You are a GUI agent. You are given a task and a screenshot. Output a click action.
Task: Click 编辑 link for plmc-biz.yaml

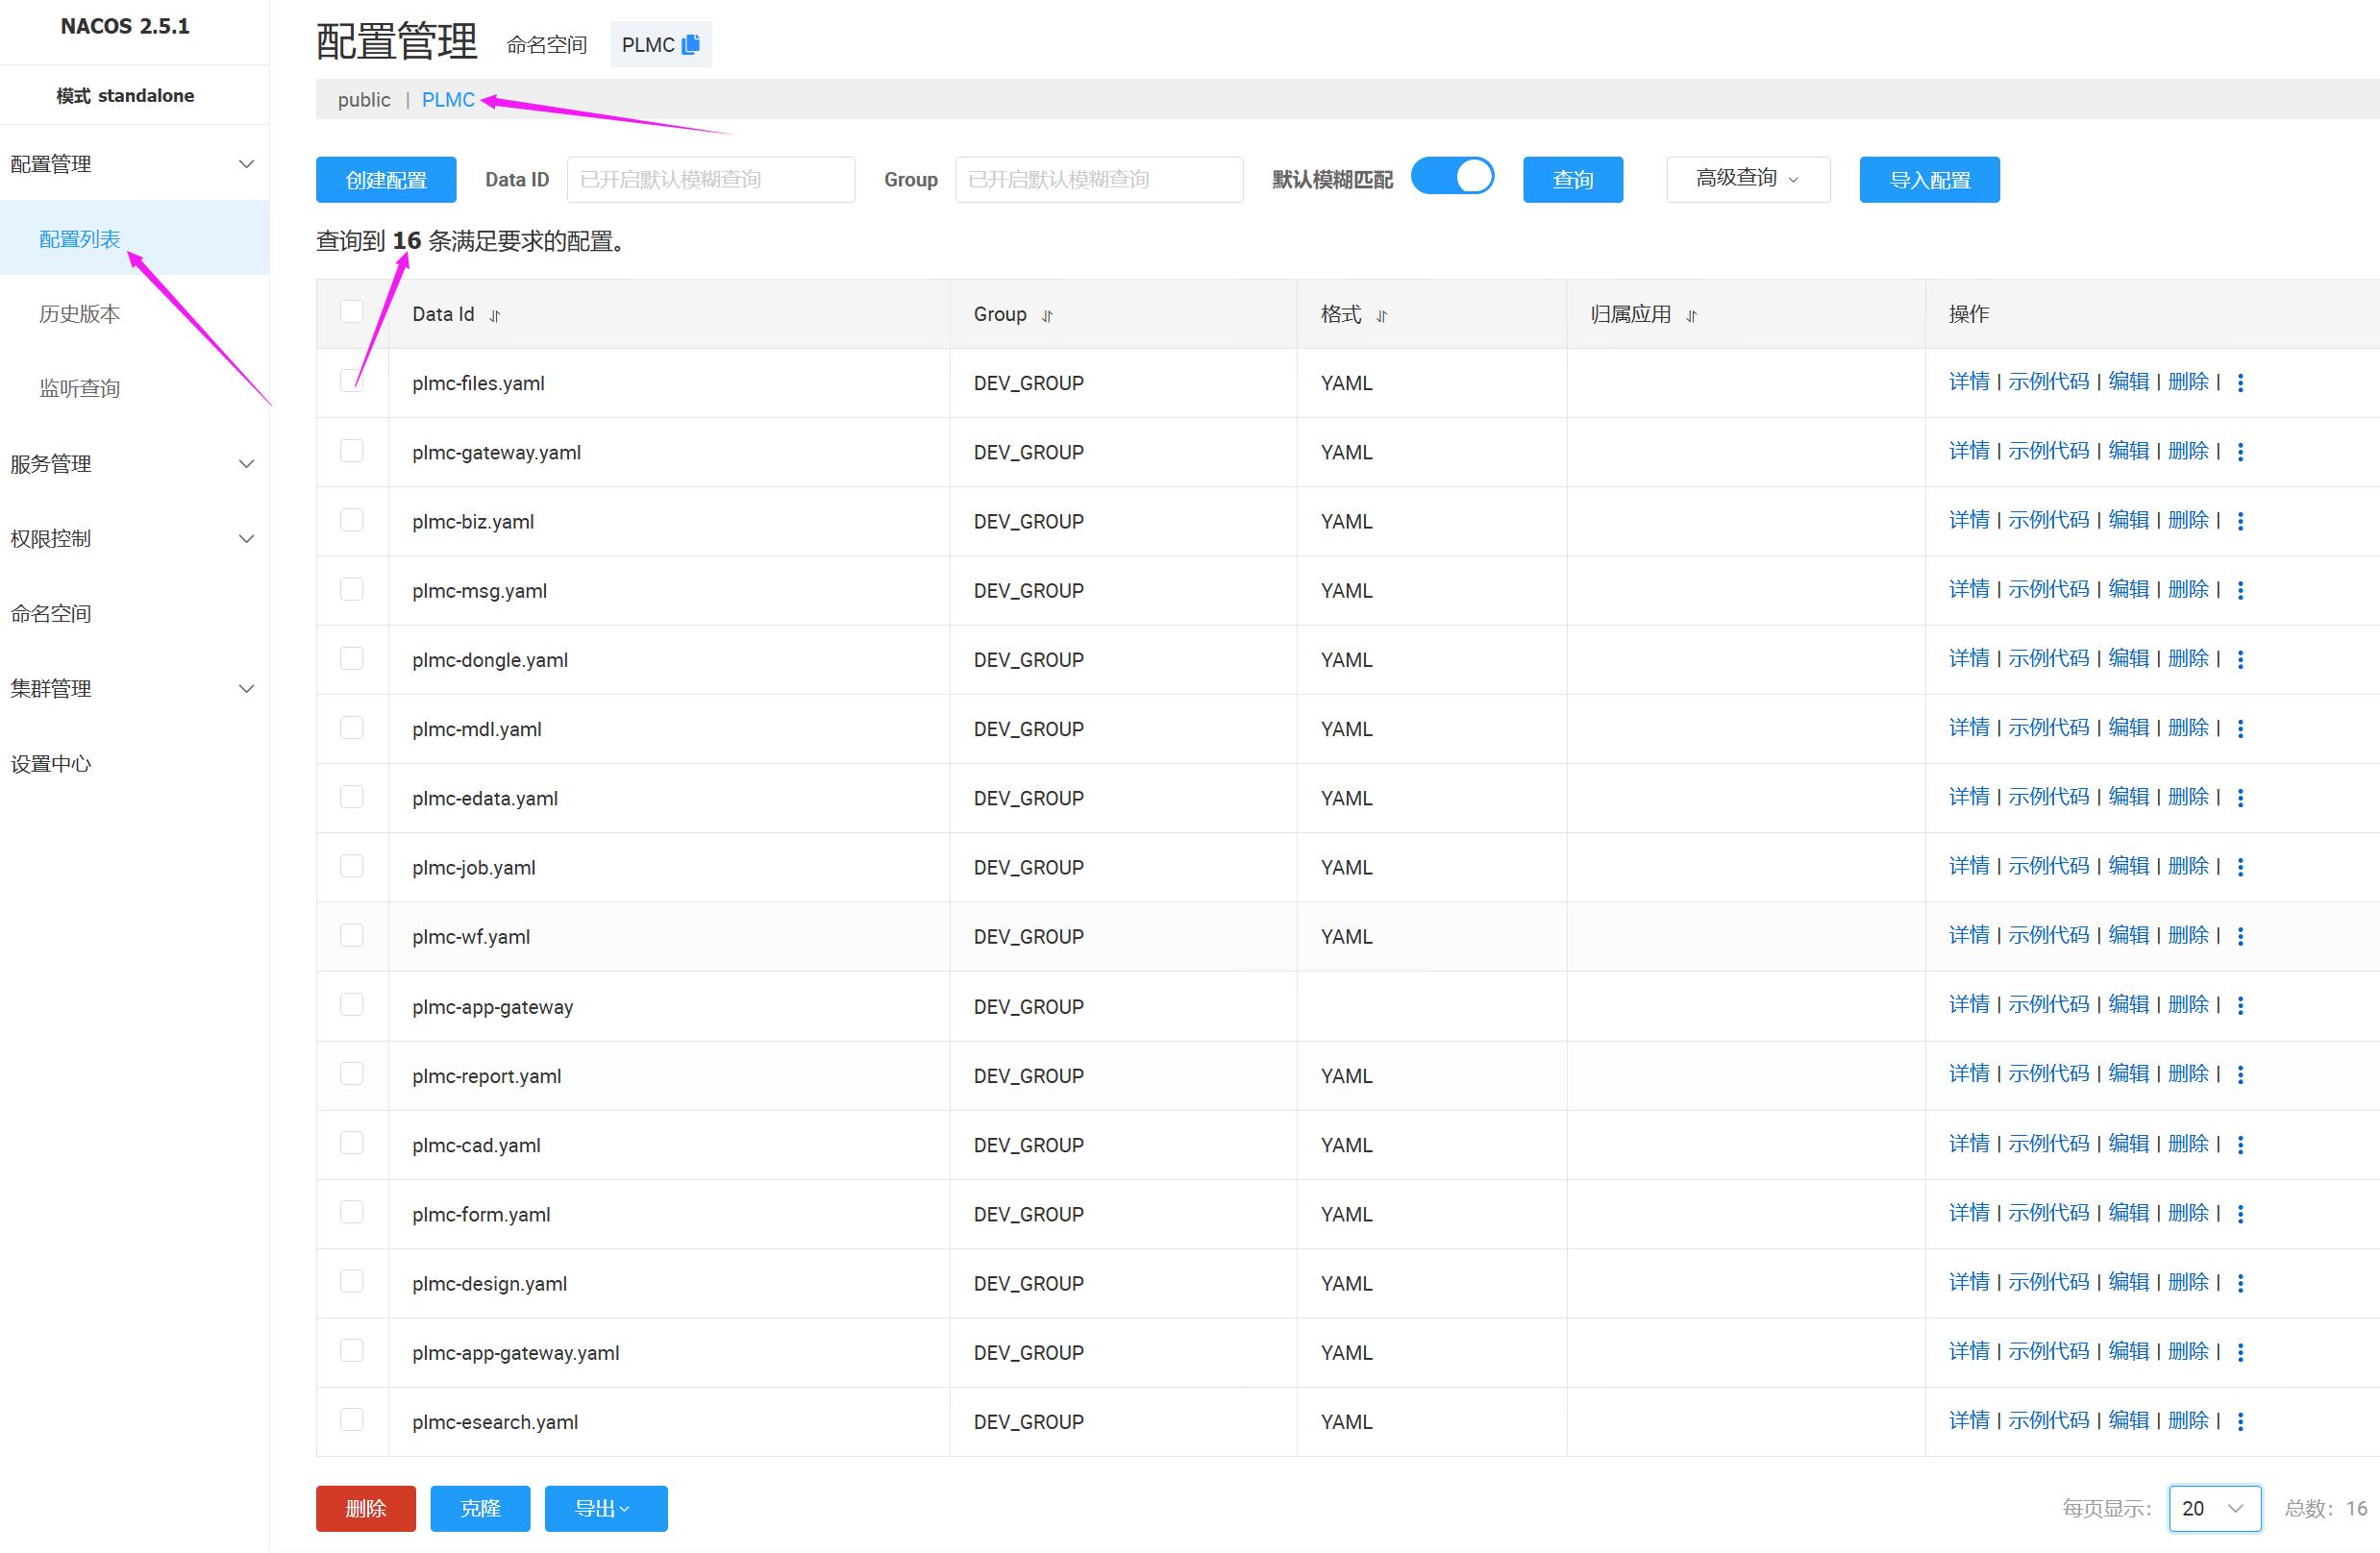tap(2128, 520)
